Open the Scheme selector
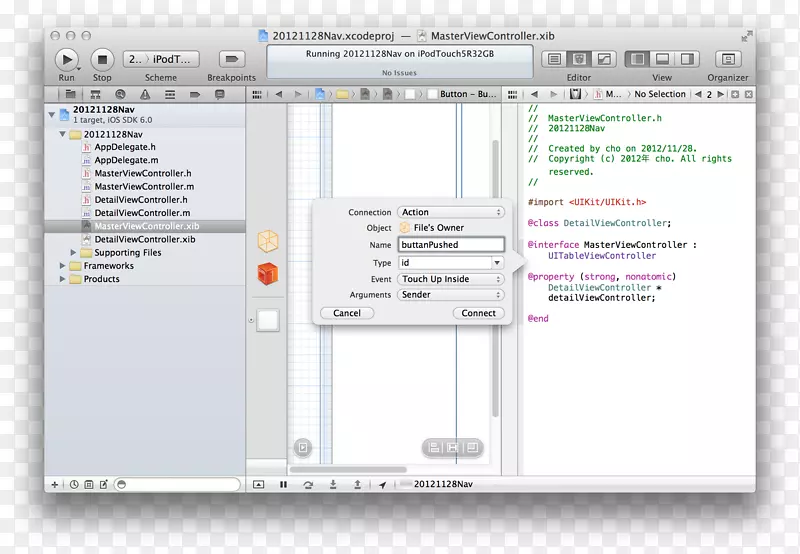Screen dimensions: 800x554 [161, 59]
